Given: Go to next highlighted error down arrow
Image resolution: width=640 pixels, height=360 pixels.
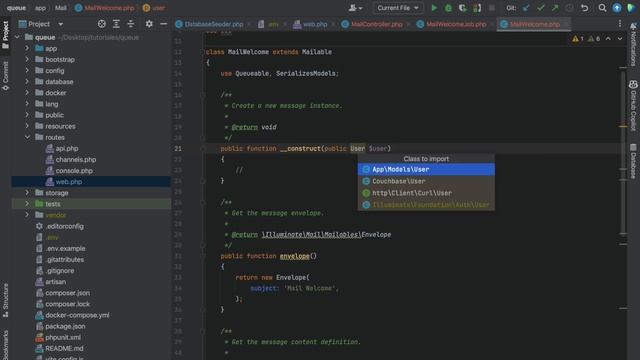Looking at the screenshot, I should click(620, 39).
